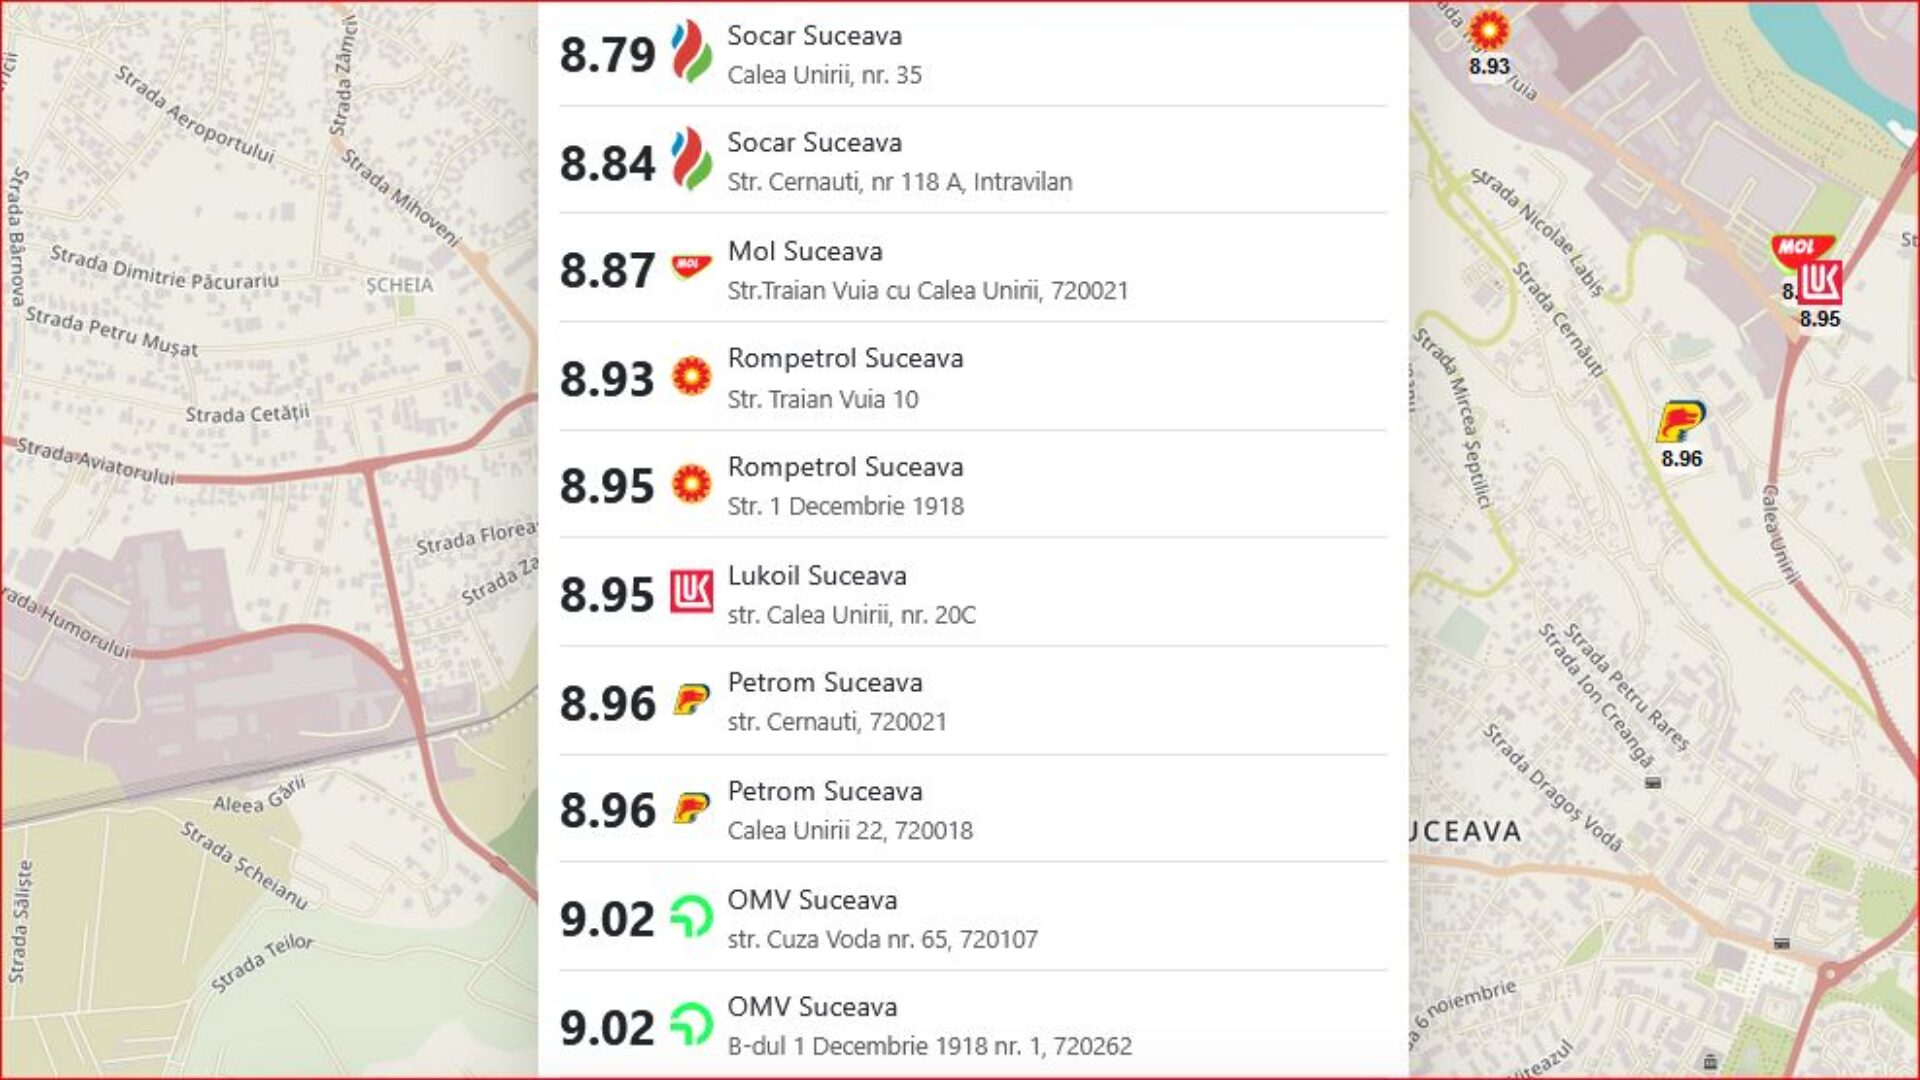
Task: Open Mol Suceava station name link
Action: [804, 251]
